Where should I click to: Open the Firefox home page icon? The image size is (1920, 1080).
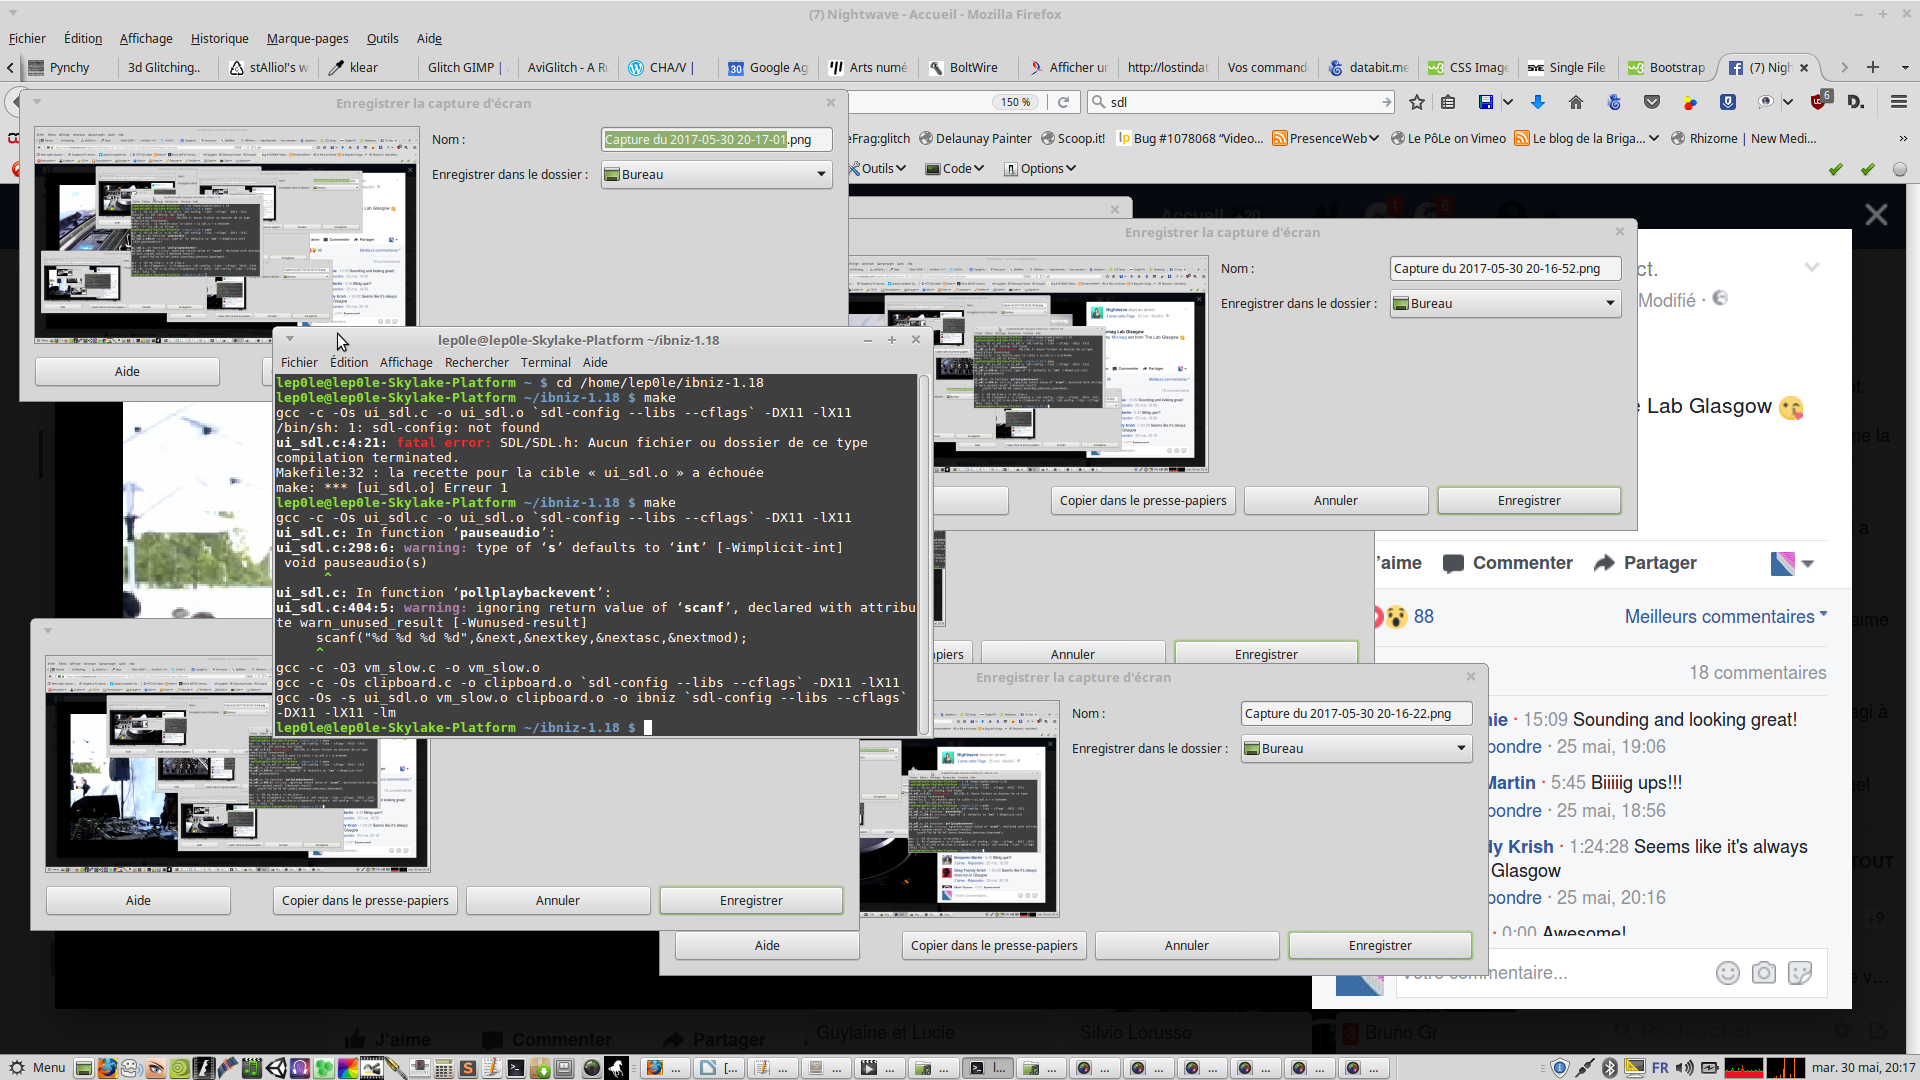(x=1576, y=102)
